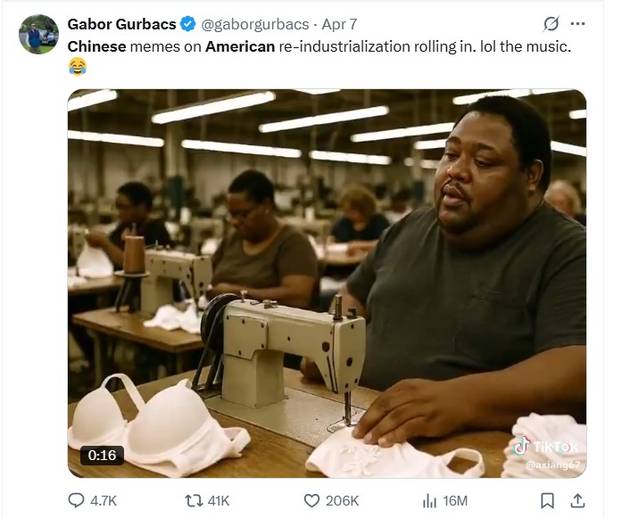Click the Grok explain post icon
622x518 pixels.
pos(551,24)
